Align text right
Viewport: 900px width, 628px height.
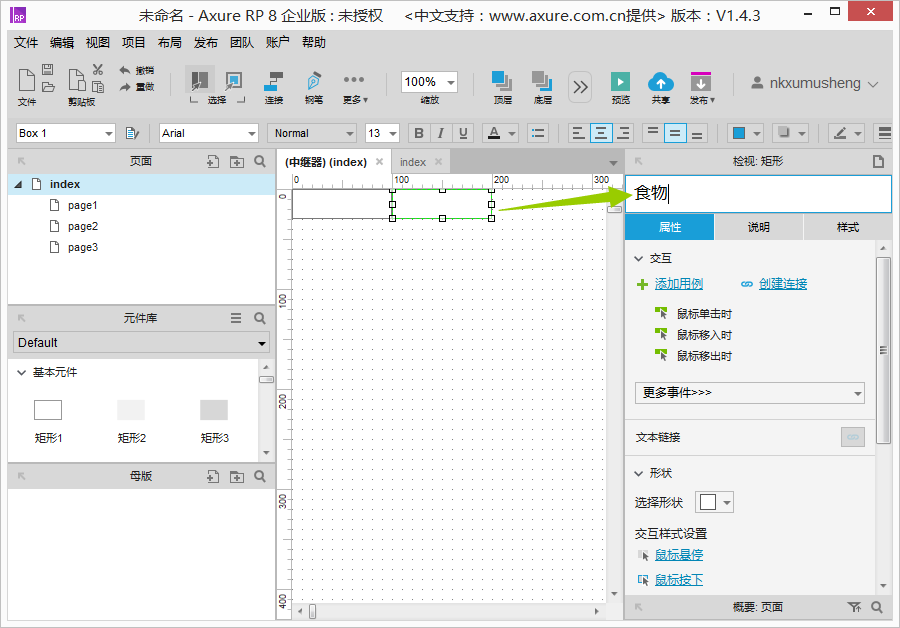point(623,133)
